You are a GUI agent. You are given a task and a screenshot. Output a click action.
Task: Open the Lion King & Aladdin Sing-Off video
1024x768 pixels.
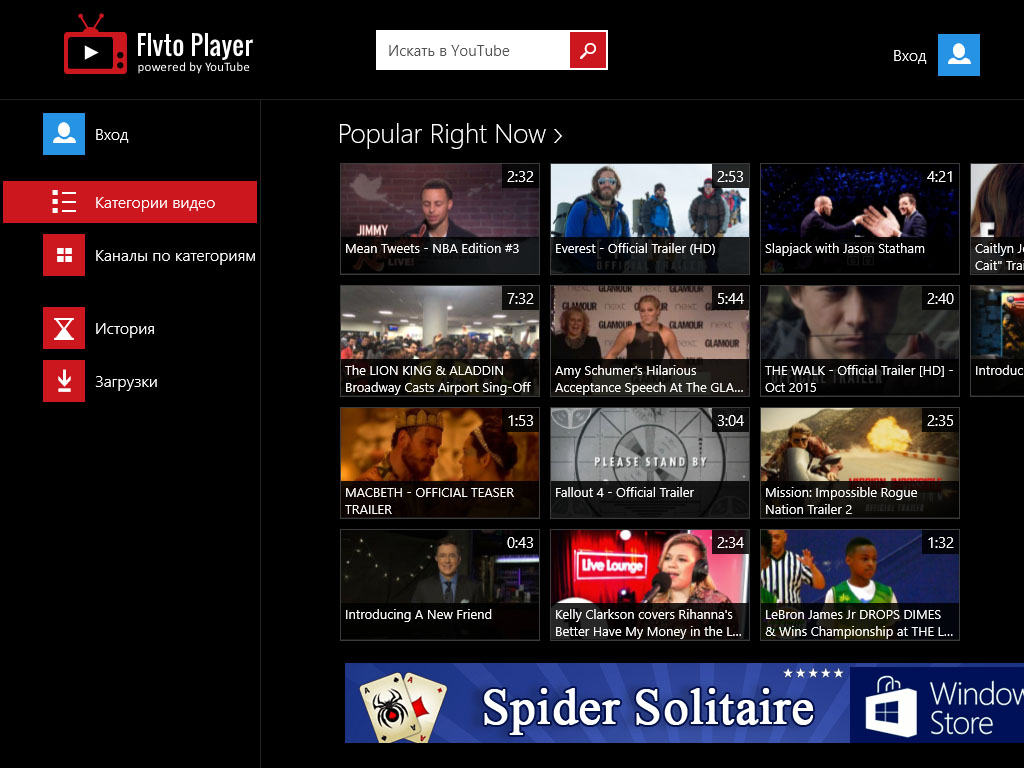440,341
